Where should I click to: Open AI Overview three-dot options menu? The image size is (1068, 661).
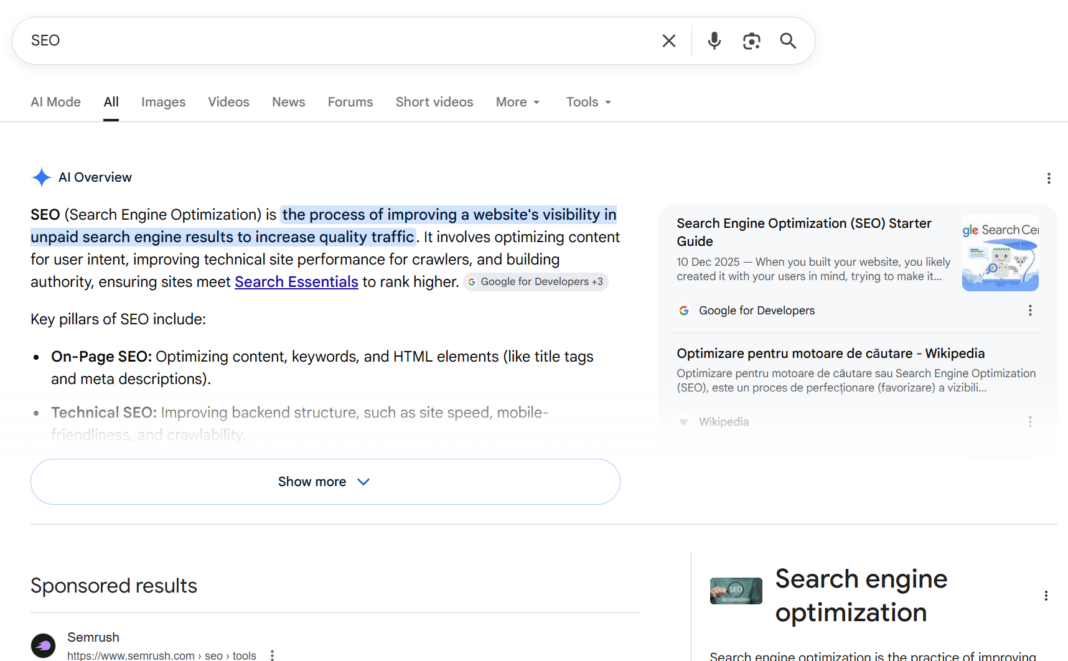(x=1048, y=178)
